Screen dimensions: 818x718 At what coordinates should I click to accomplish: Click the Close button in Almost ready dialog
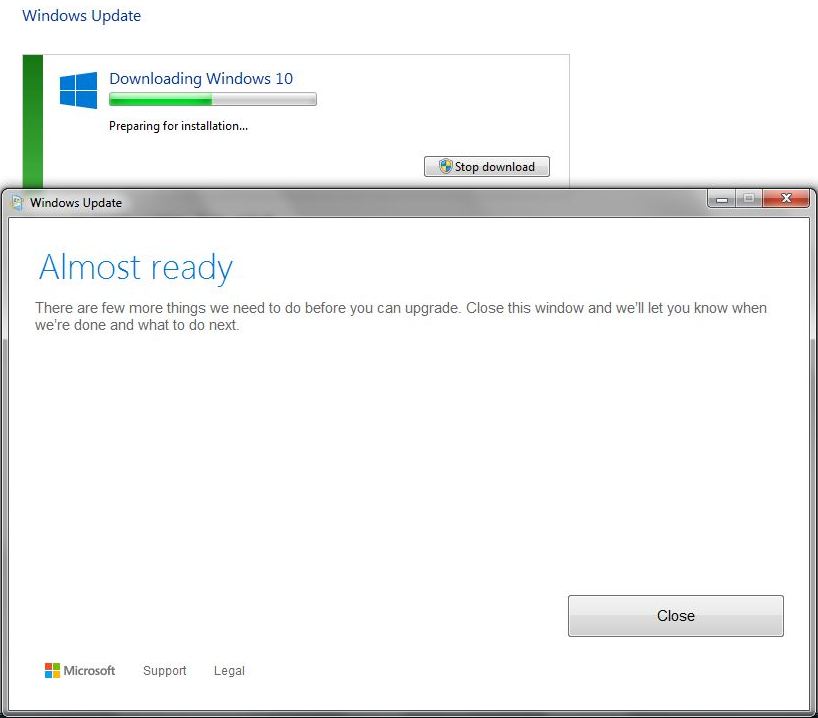676,616
